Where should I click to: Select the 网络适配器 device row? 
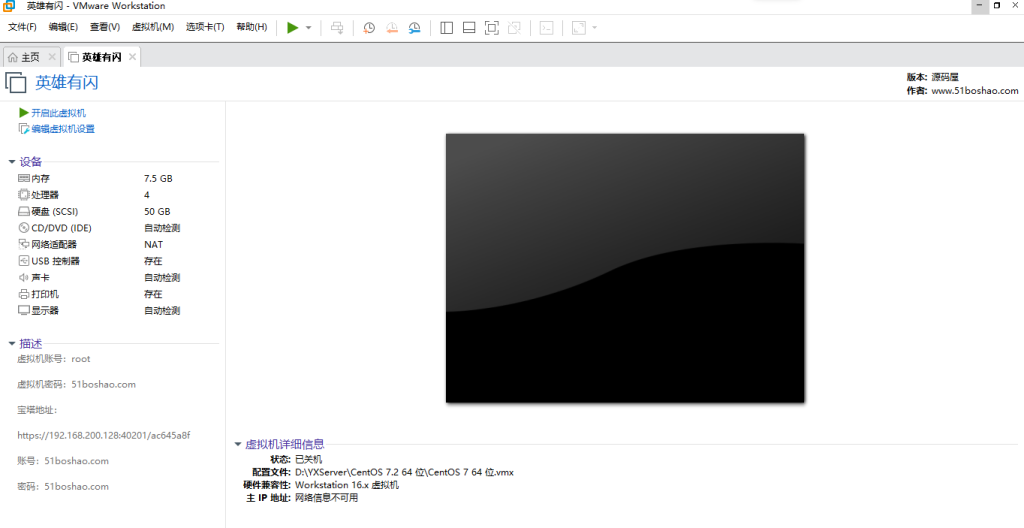pos(53,244)
